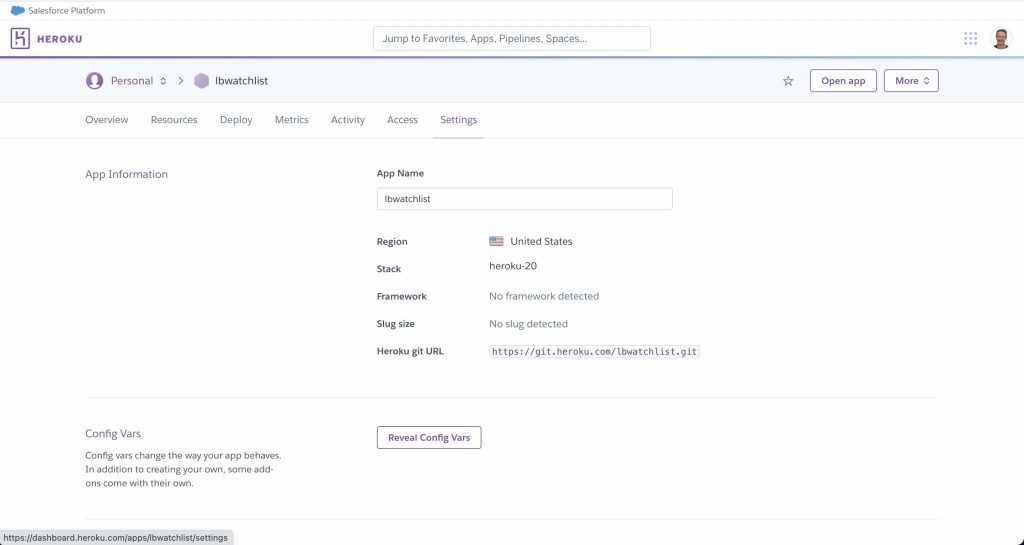
Task: Click the lbwatchlist hexagon app icon
Action: (202, 81)
